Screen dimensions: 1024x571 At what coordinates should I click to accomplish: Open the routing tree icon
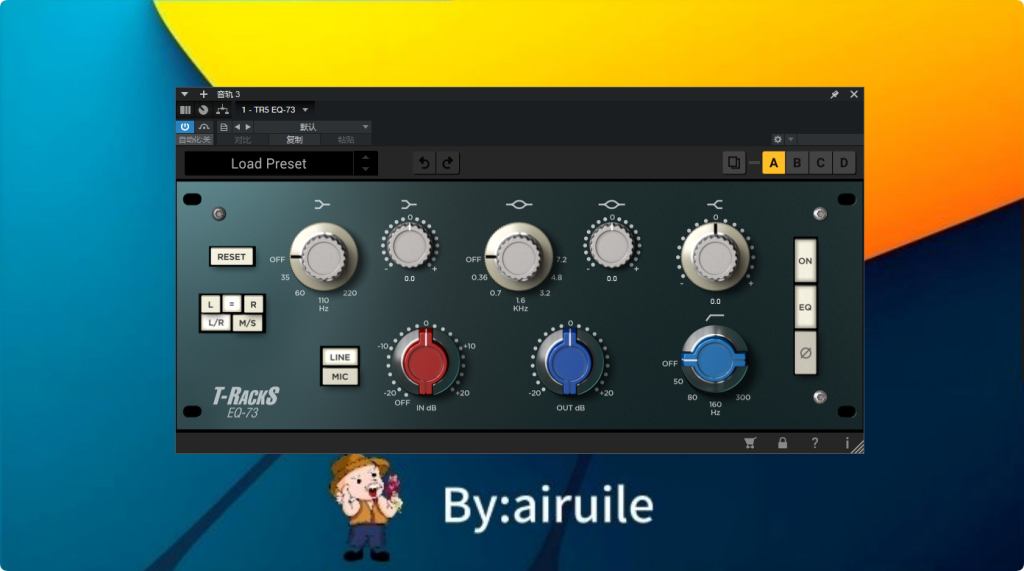point(222,110)
